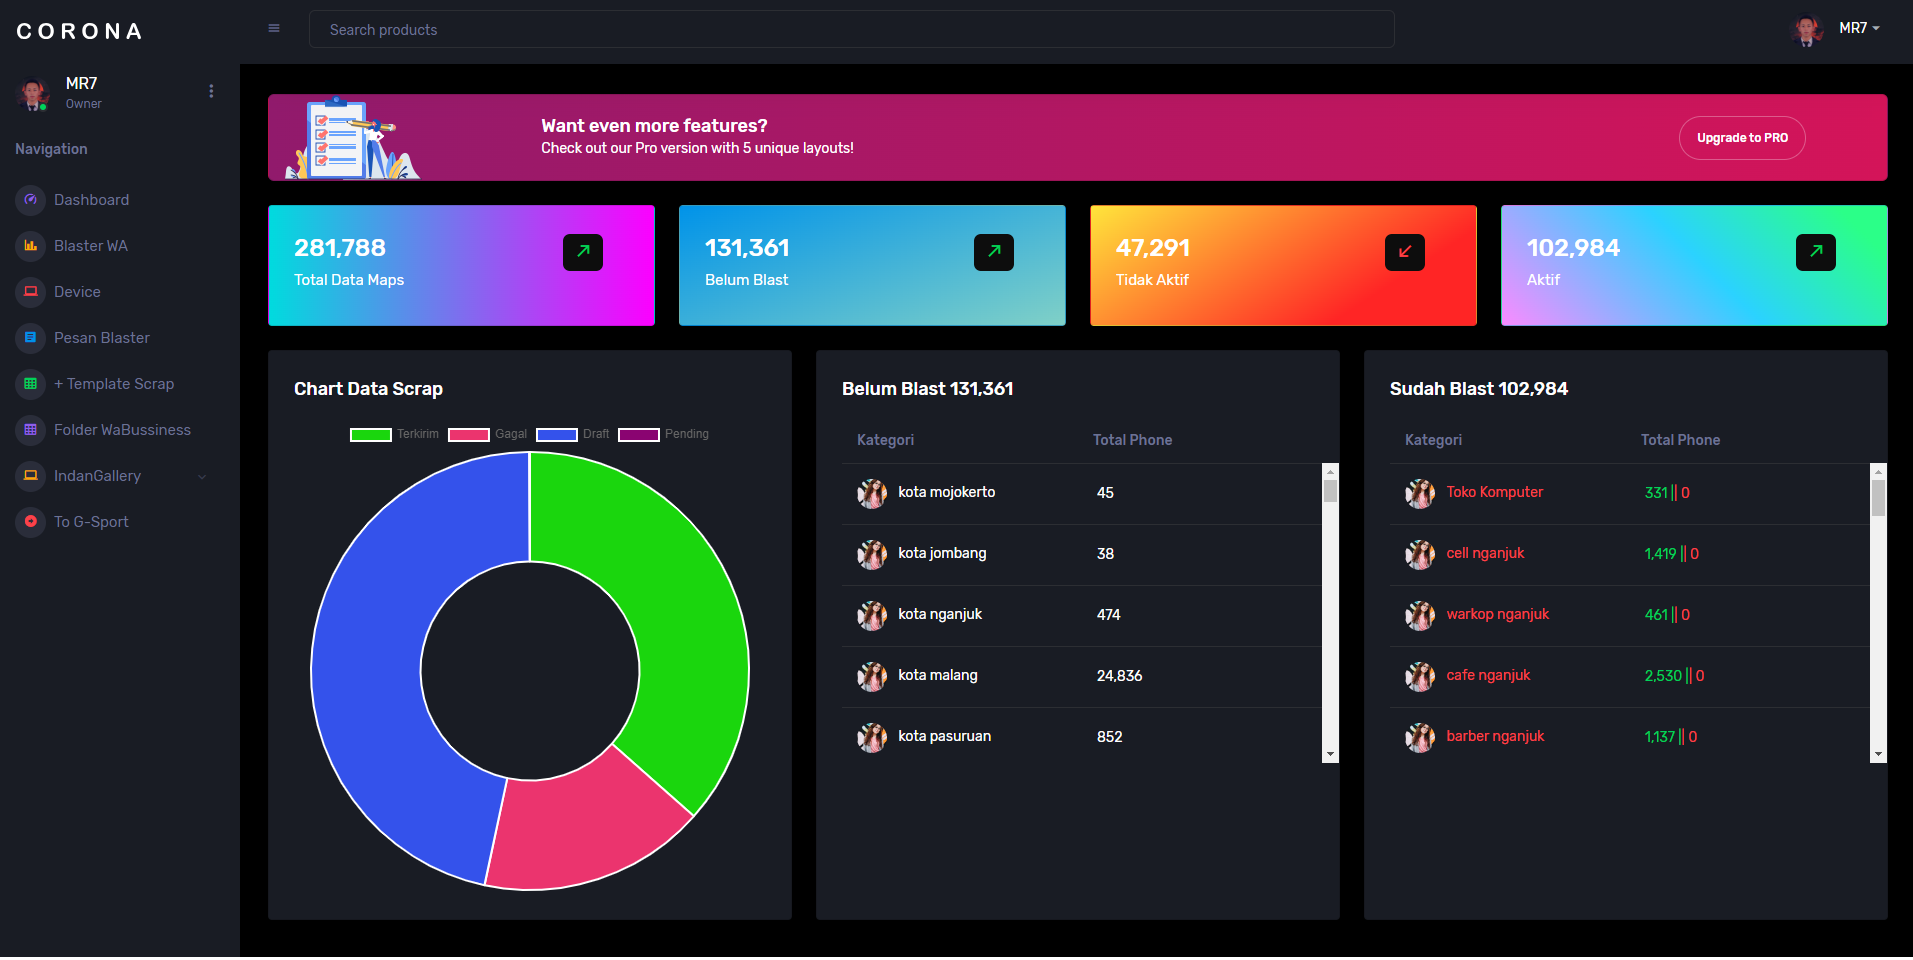Toggle the Gagal legend item
1913x960 pixels.
coord(488,434)
